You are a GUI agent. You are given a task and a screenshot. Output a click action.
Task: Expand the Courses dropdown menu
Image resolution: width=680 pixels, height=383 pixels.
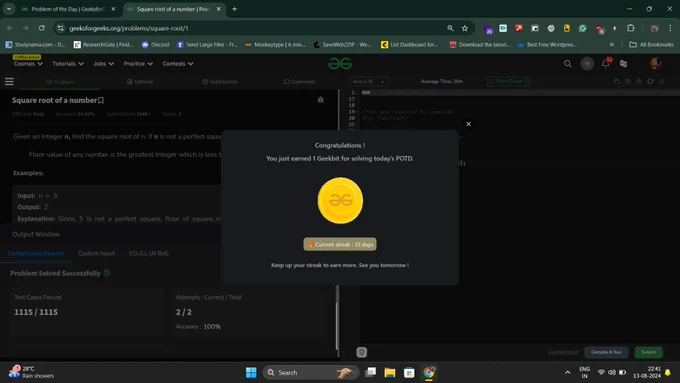28,64
